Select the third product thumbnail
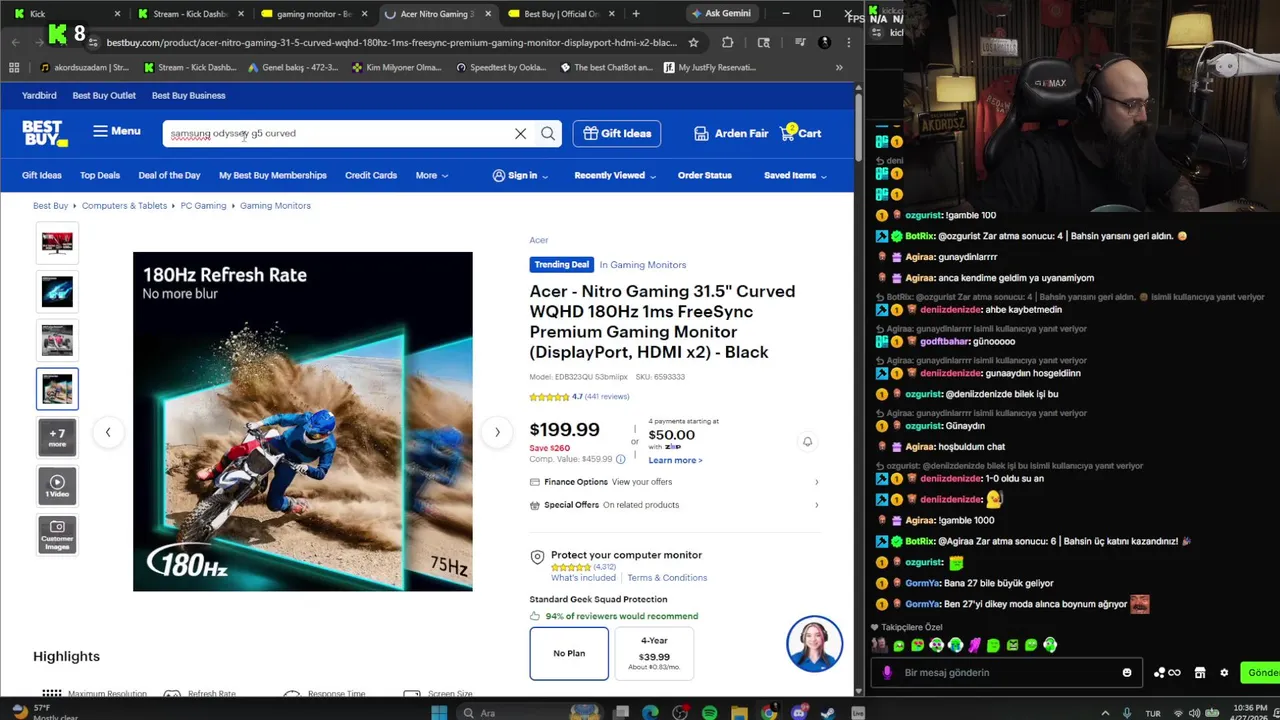The width and height of the screenshot is (1280, 720). [x=57, y=340]
